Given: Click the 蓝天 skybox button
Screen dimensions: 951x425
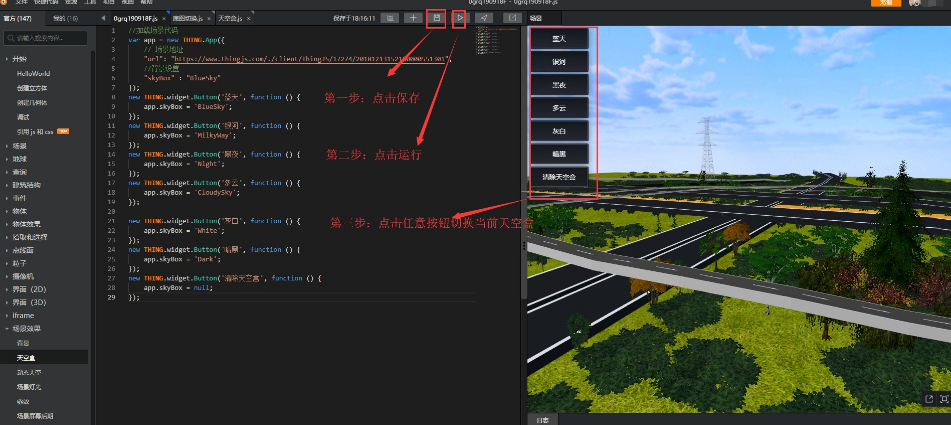Looking at the screenshot, I should 559,39.
